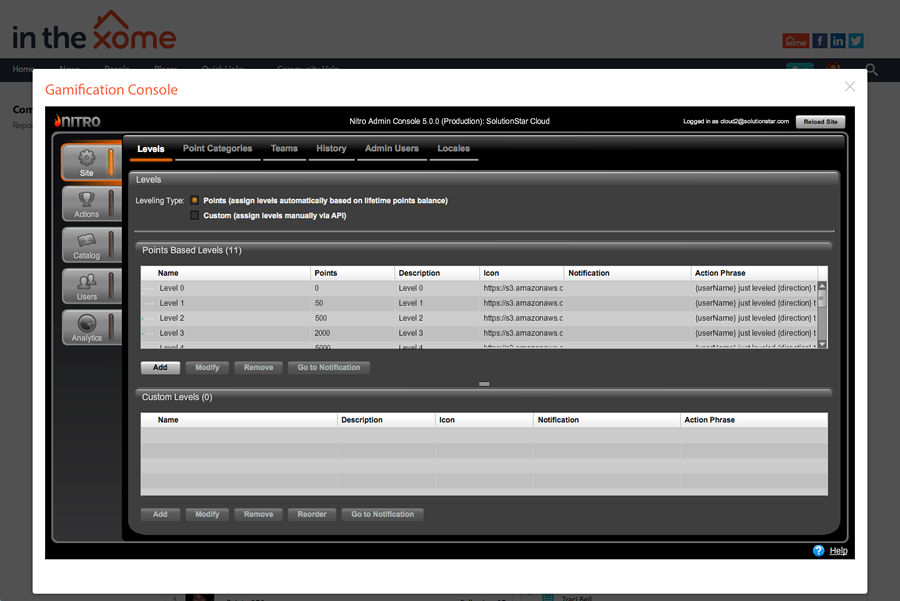The width and height of the screenshot is (900, 601).
Task: Open the Users section
Action: click(91, 286)
